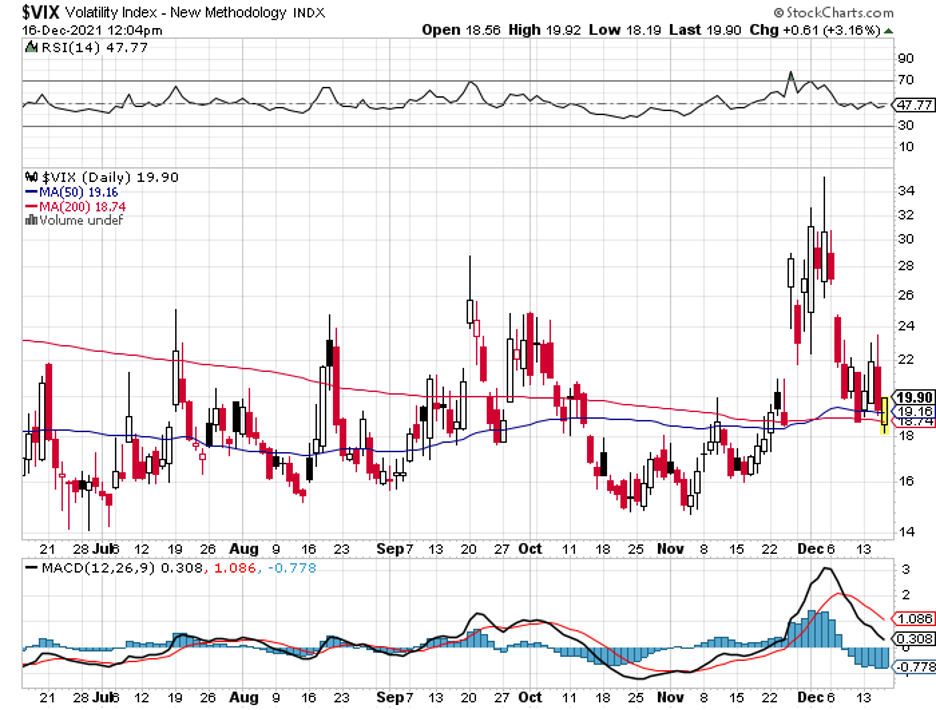Click the Chg +0.61 (+3.16%) value
This screenshot has height=710, width=936.
815,30
